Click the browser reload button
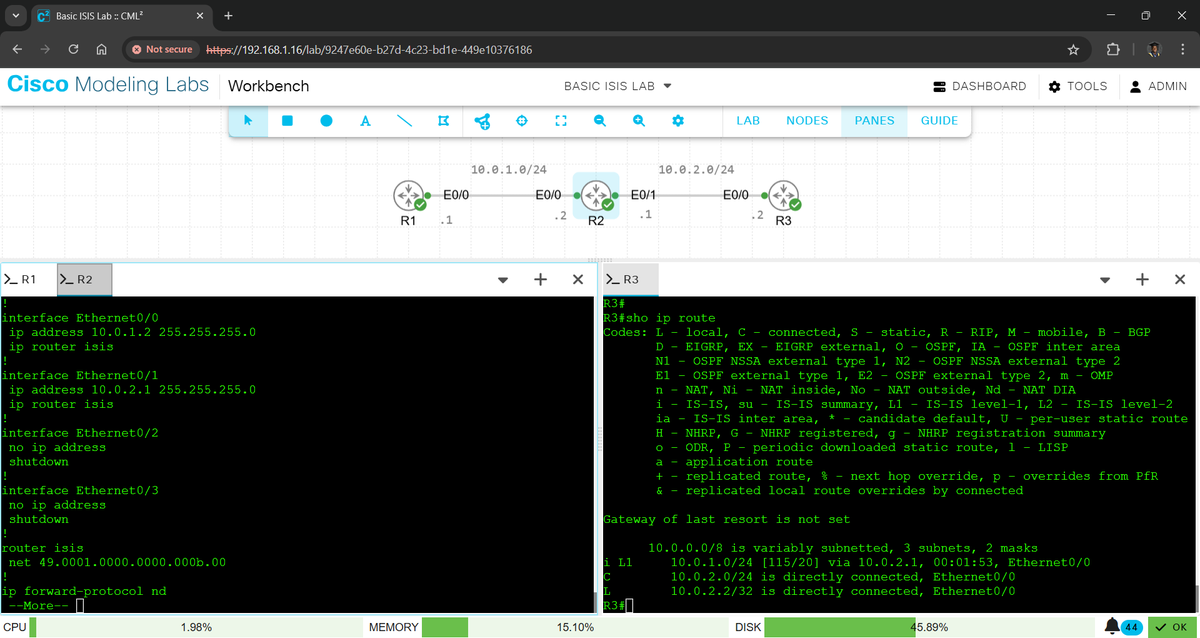 point(73,49)
